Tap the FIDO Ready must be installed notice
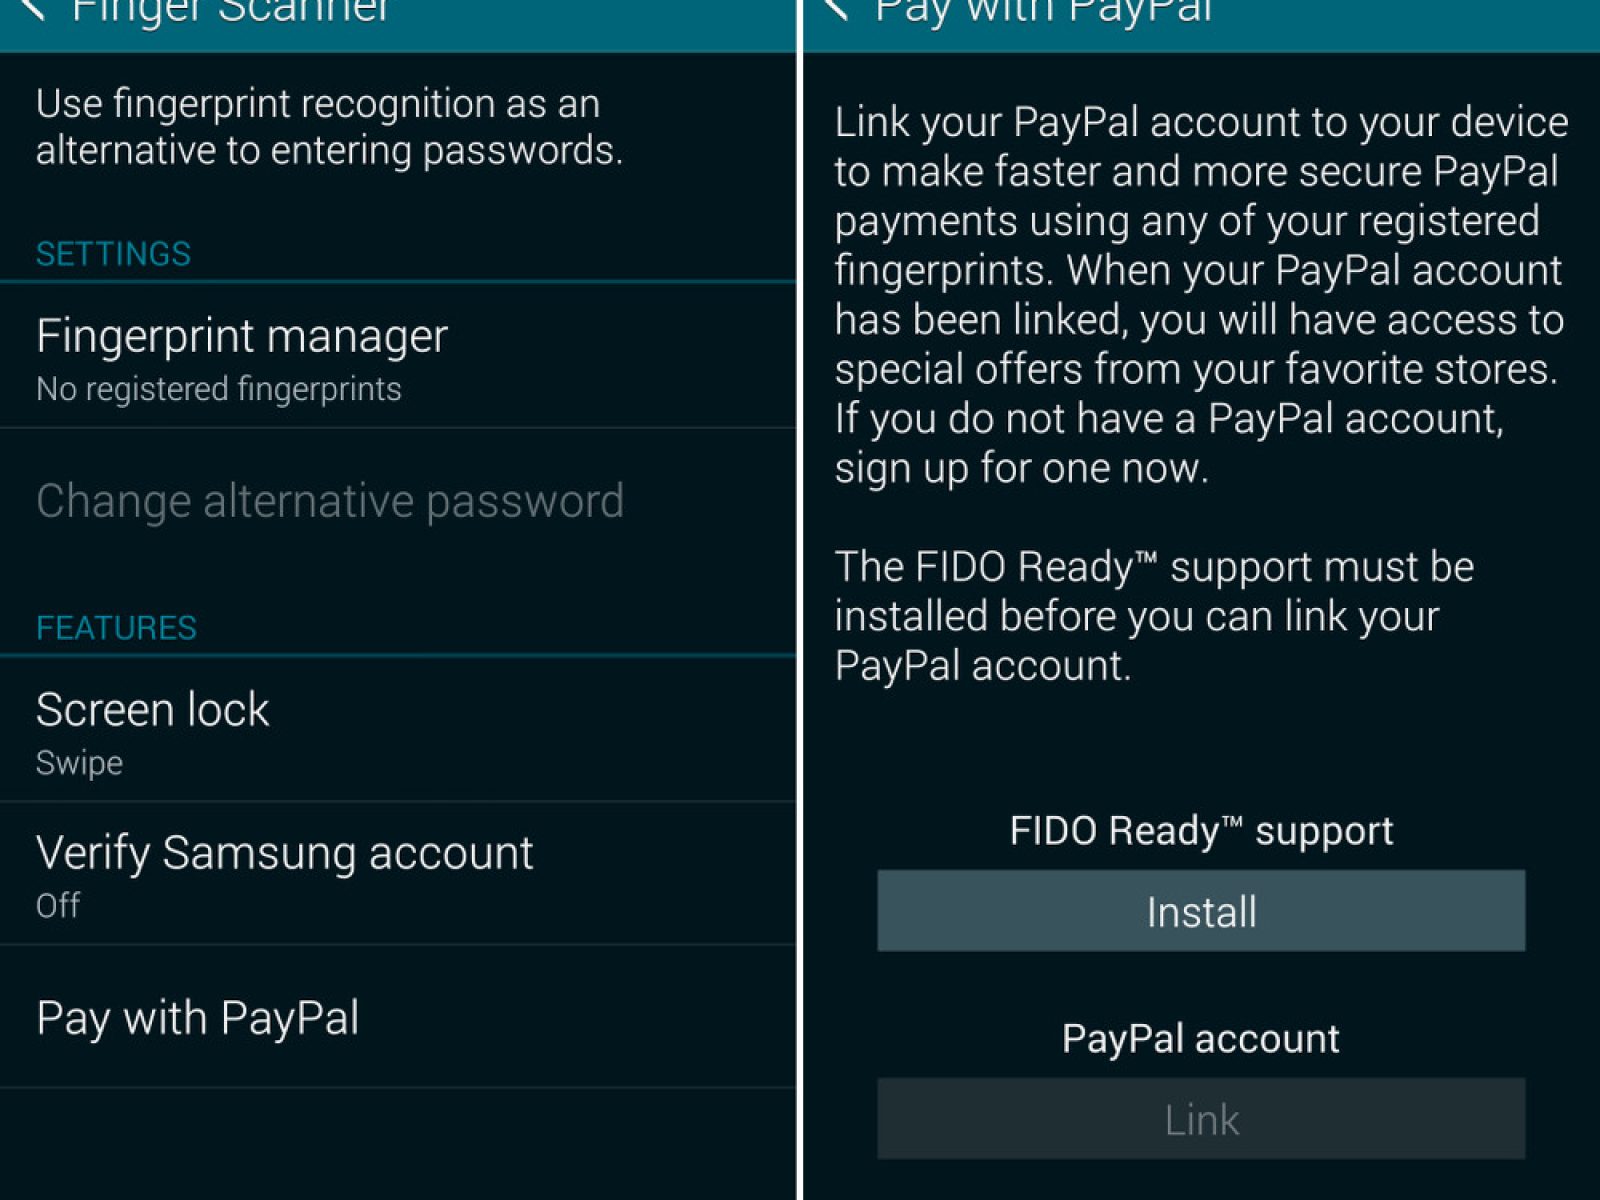The height and width of the screenshot is (1200, 1600). [1154, 616]
